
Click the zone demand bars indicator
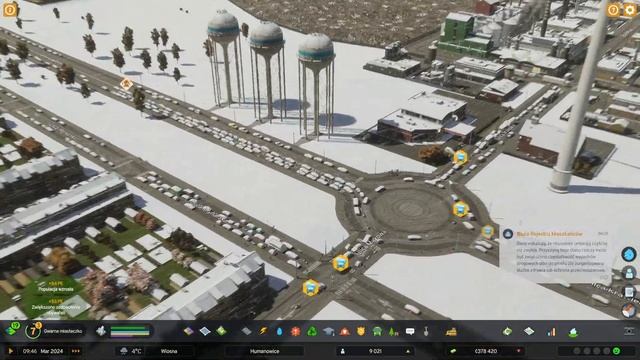click(130, 331)
